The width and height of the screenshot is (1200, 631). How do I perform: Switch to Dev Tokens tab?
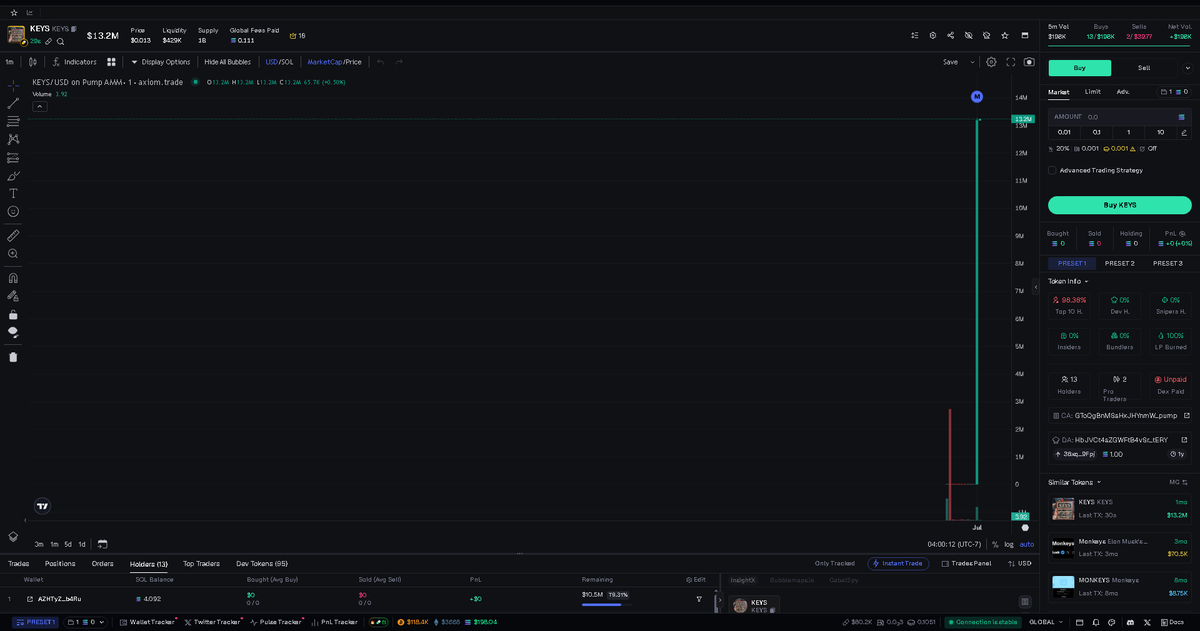(x=262, y=564)
